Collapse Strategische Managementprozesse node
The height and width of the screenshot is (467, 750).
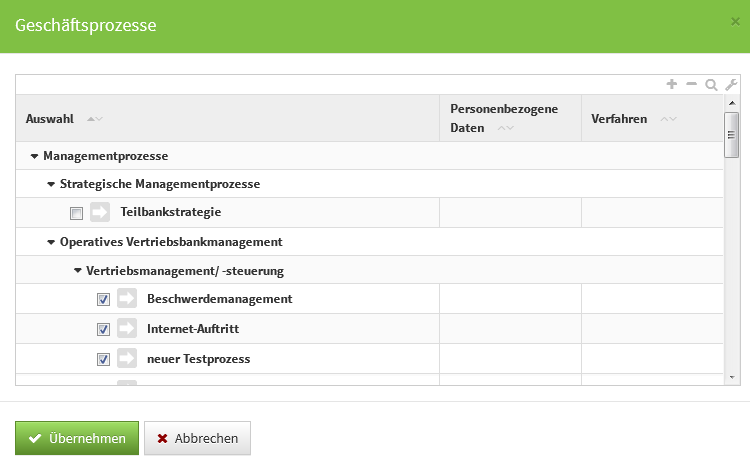click(51, 184)
